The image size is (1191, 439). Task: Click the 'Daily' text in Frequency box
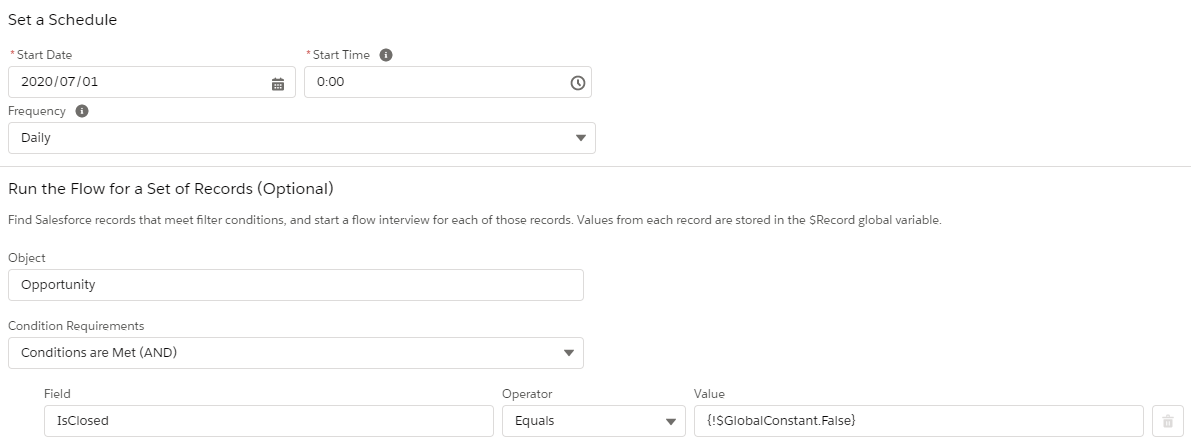click(36, 138)
